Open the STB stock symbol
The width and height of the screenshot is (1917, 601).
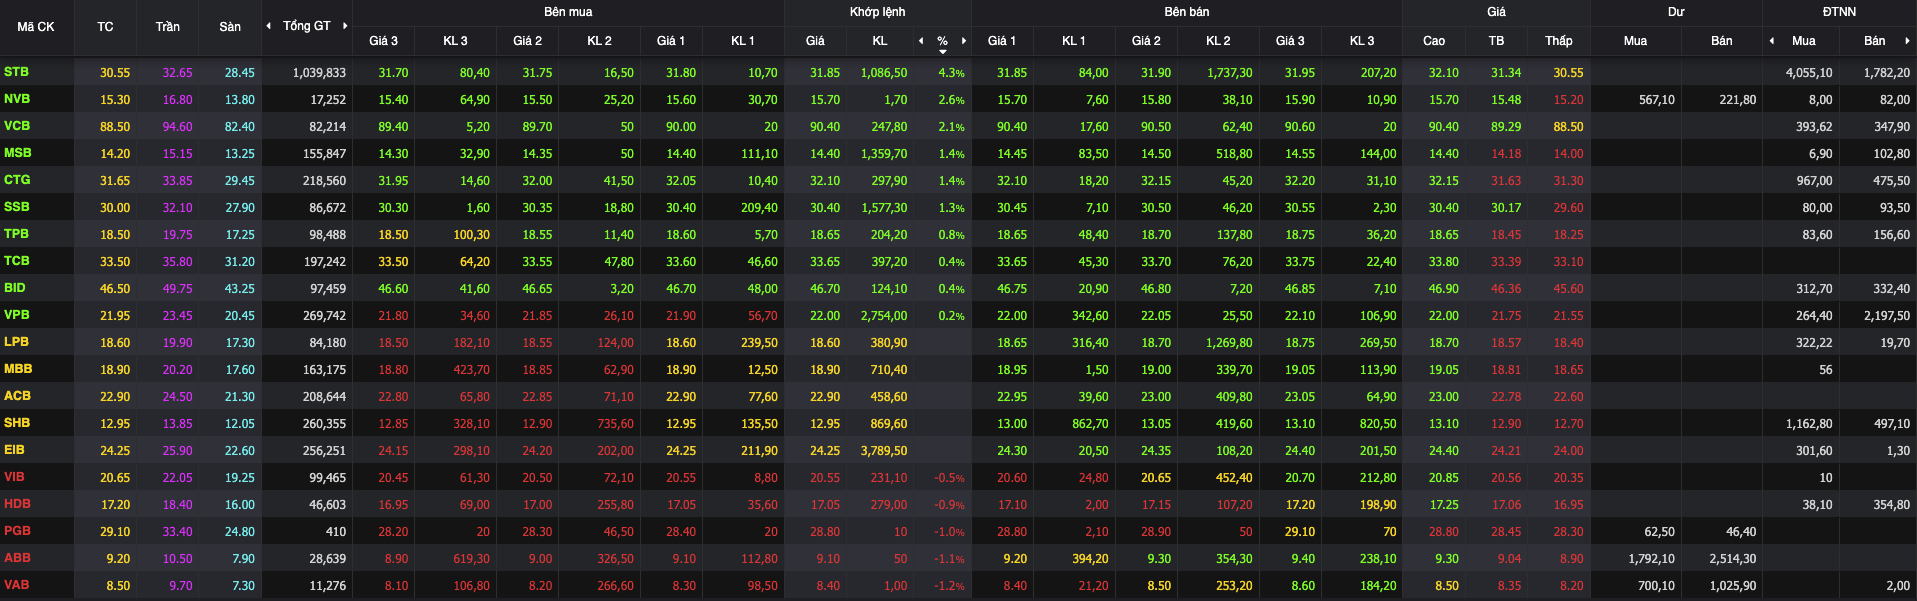pyautogui.click(x=16, y=72)
